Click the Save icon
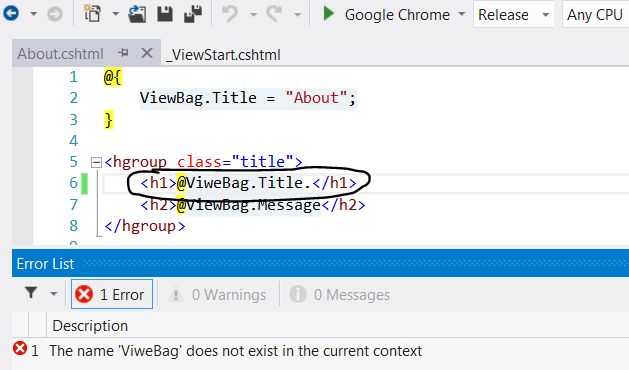 pos(165,14)
